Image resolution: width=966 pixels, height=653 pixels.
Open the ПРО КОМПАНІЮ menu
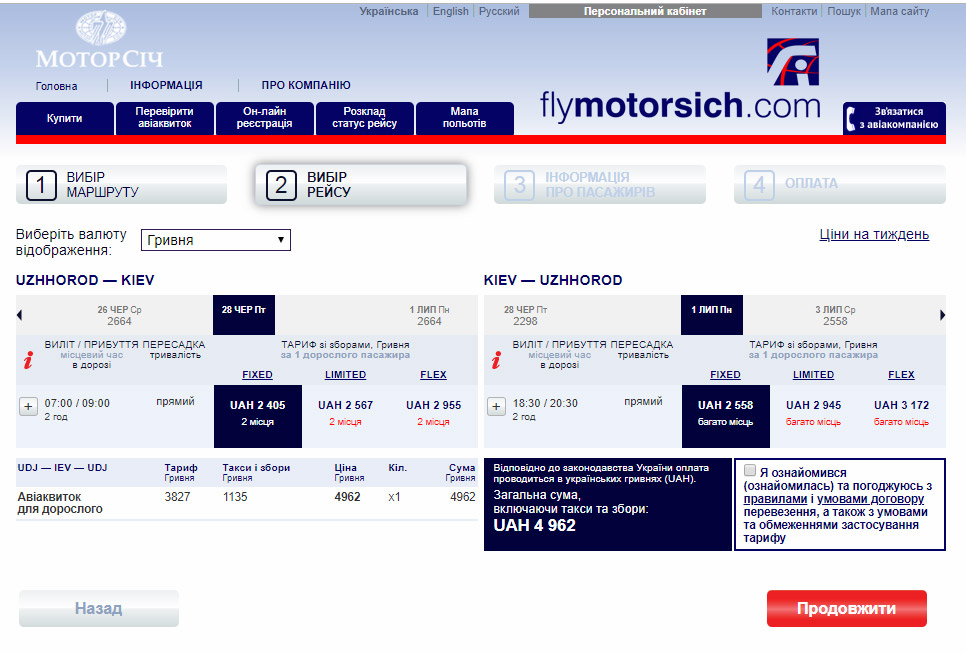[x=306, y=85]
